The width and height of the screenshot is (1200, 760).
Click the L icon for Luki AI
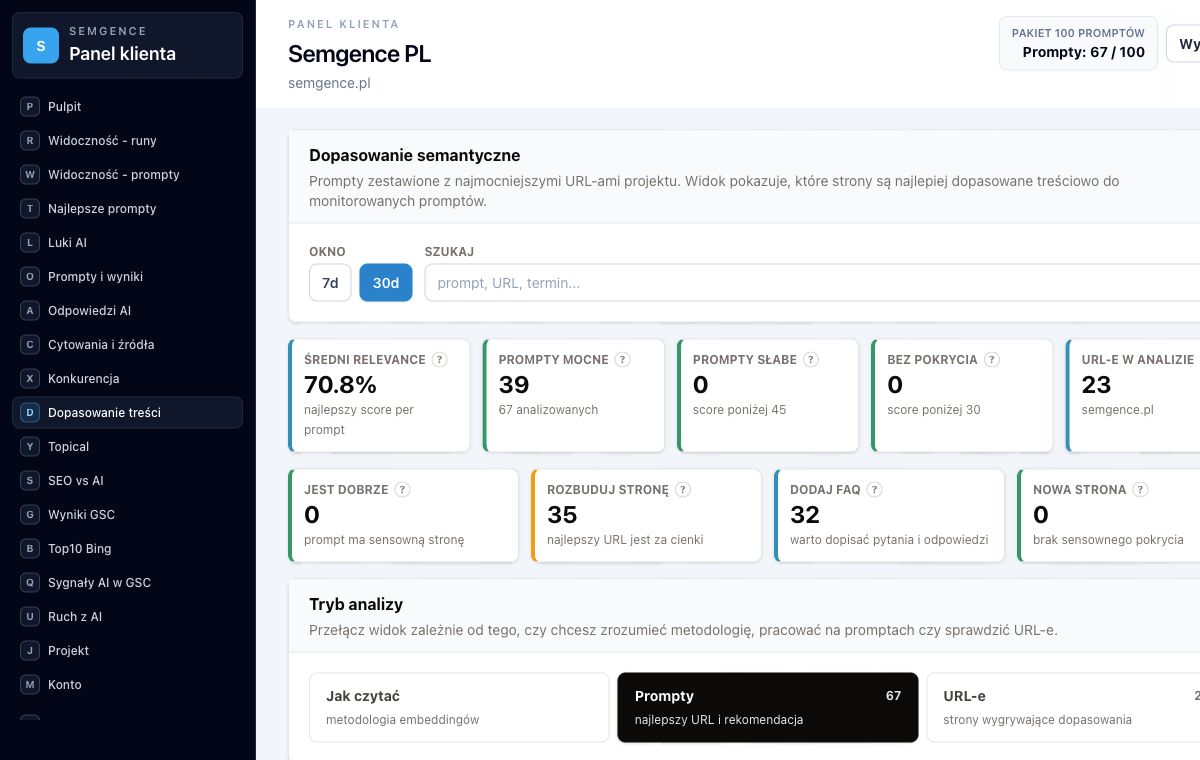point(30,242)
